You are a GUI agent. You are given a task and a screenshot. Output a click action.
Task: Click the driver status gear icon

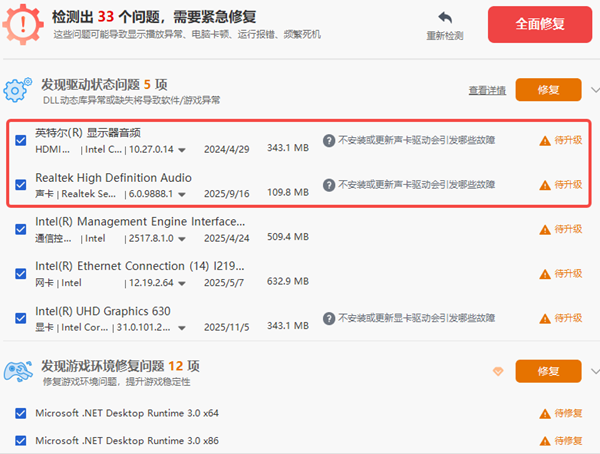(x=19, y=91)
